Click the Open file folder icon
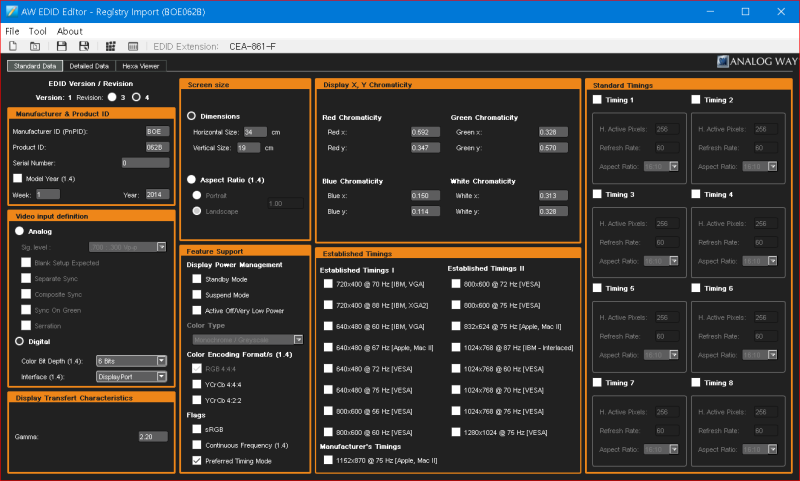The height and width of the screenshot is (481, 800). pyautogui.click(x=35, y=46)
